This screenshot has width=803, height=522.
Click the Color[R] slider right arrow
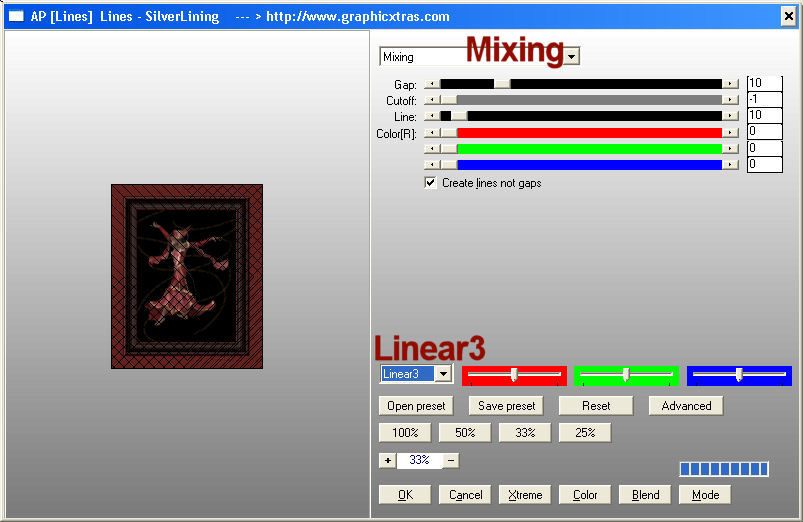click(x=730, y=133)
